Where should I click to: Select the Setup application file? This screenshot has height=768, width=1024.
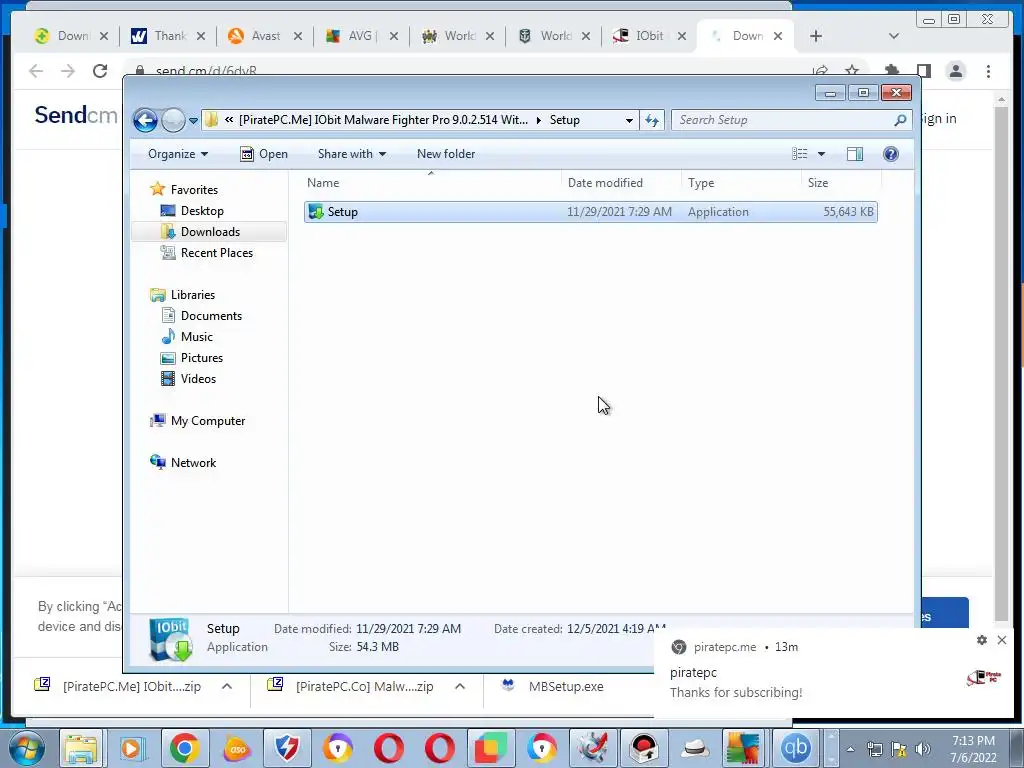pos(590,212)
